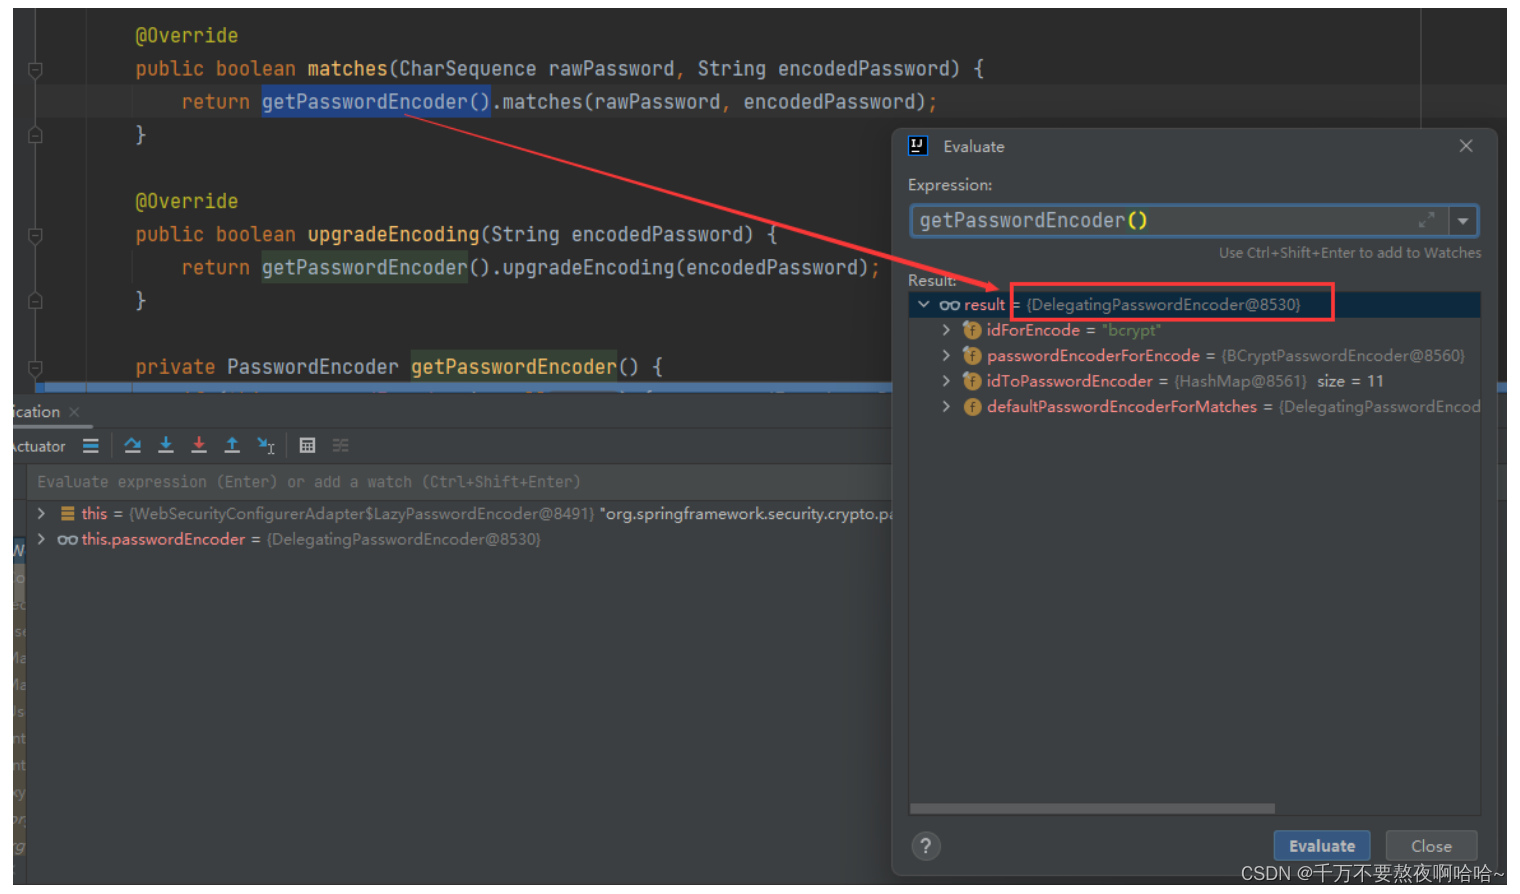Click the watch glasses icon beside result
The image size is (1520, 894).
tap(949, 305)
